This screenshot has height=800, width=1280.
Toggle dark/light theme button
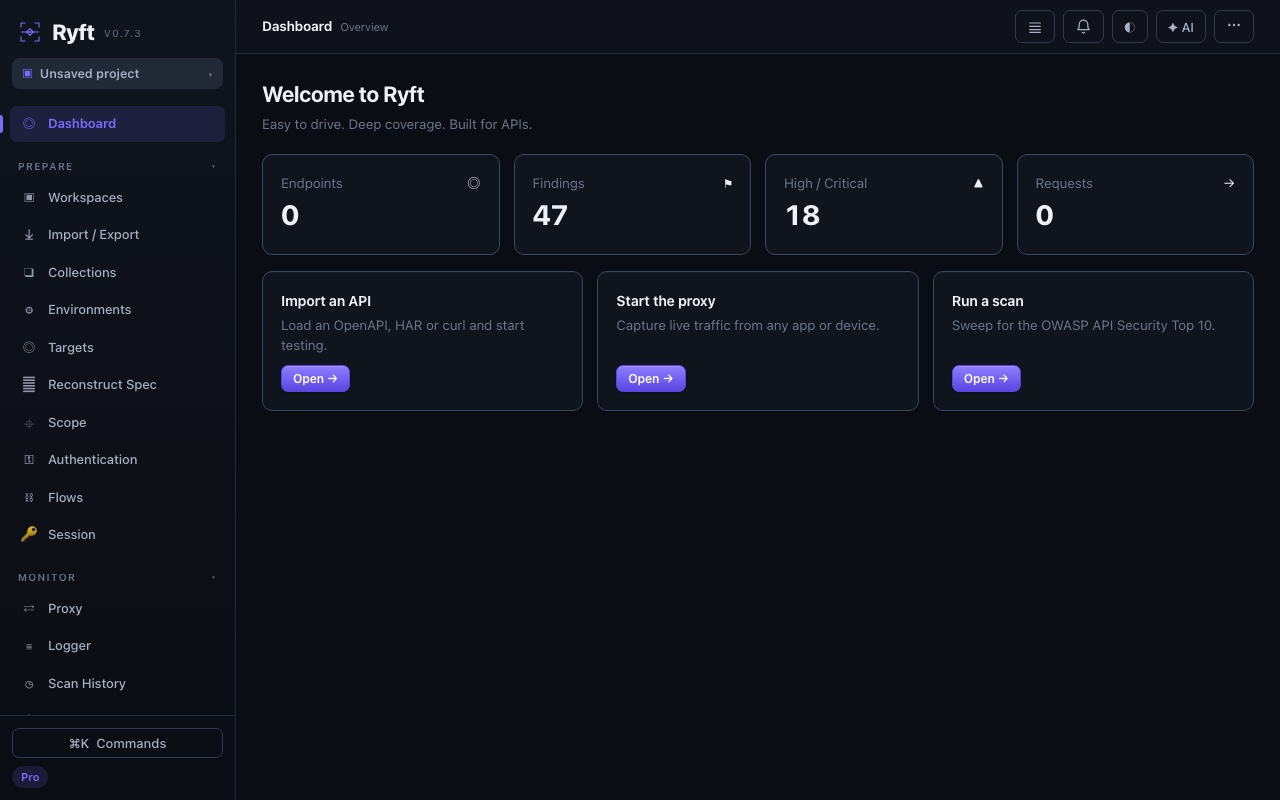(1130, 27)
